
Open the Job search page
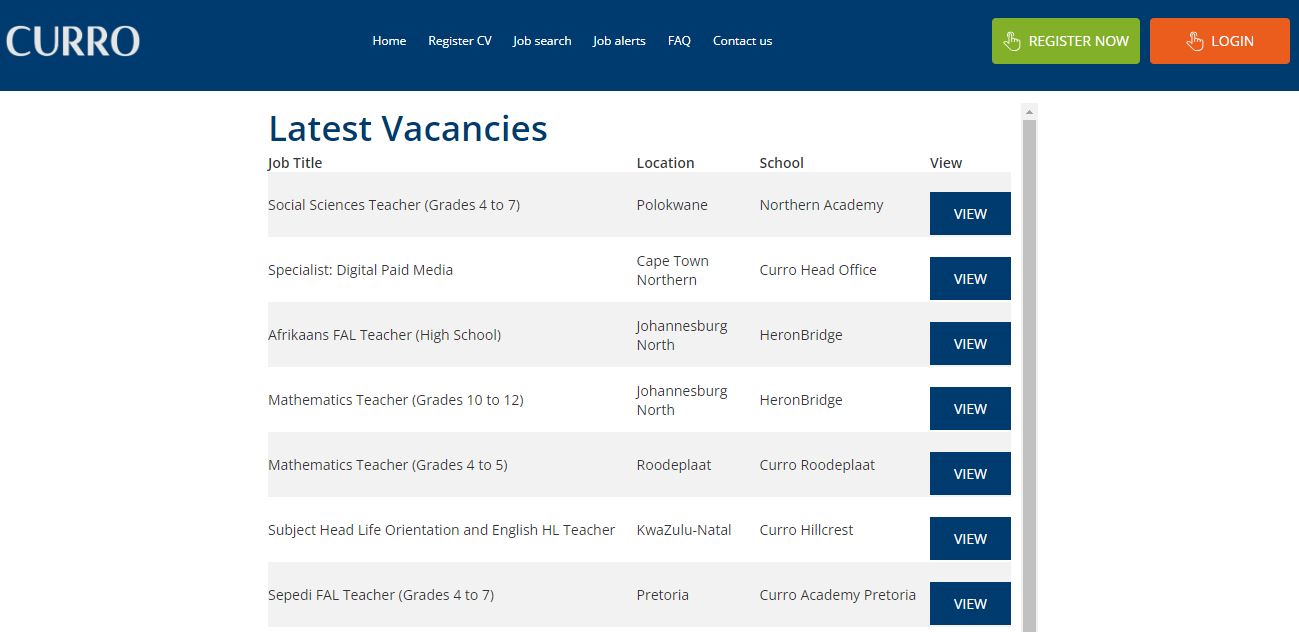(541, 41)
